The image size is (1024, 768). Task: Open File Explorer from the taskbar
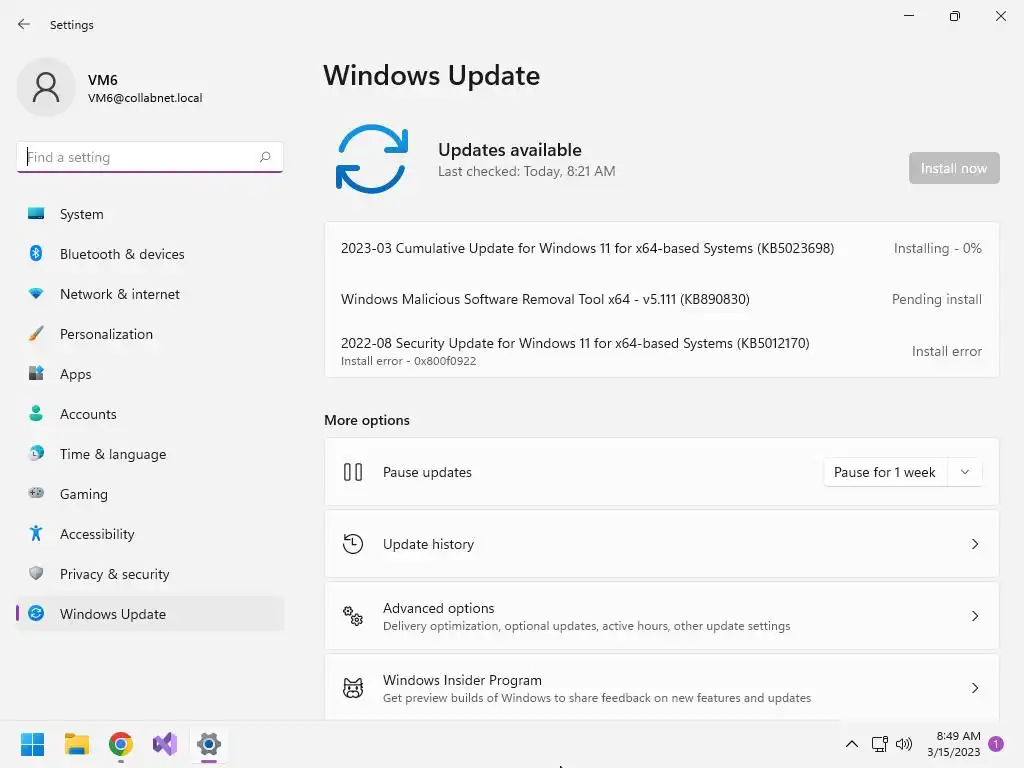coord(76,744)
